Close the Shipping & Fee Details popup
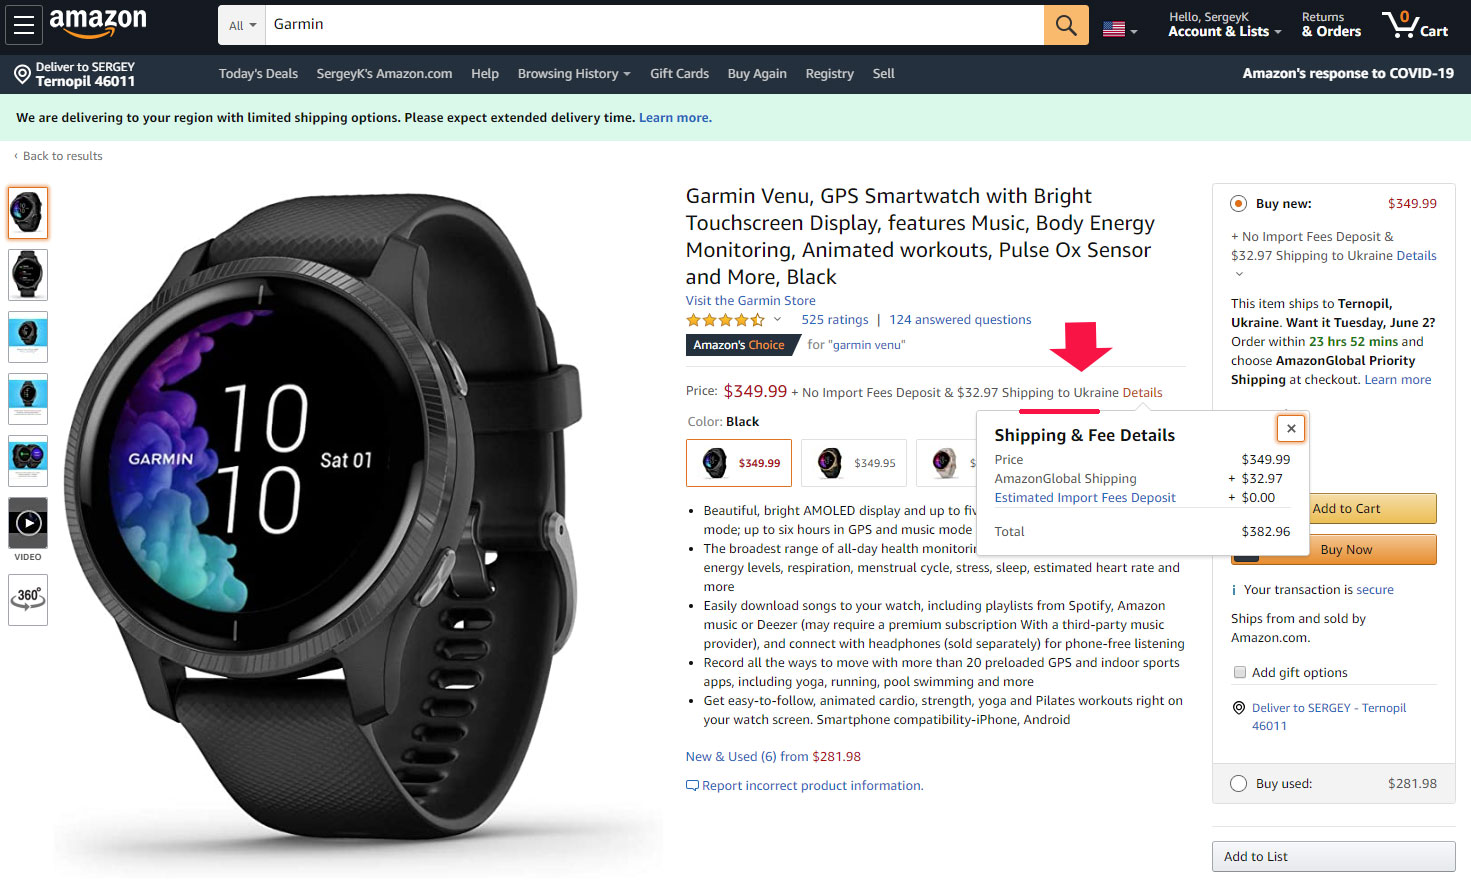Image resolution: width=1471 pixels, height=885 pixels. point(1291,428)
